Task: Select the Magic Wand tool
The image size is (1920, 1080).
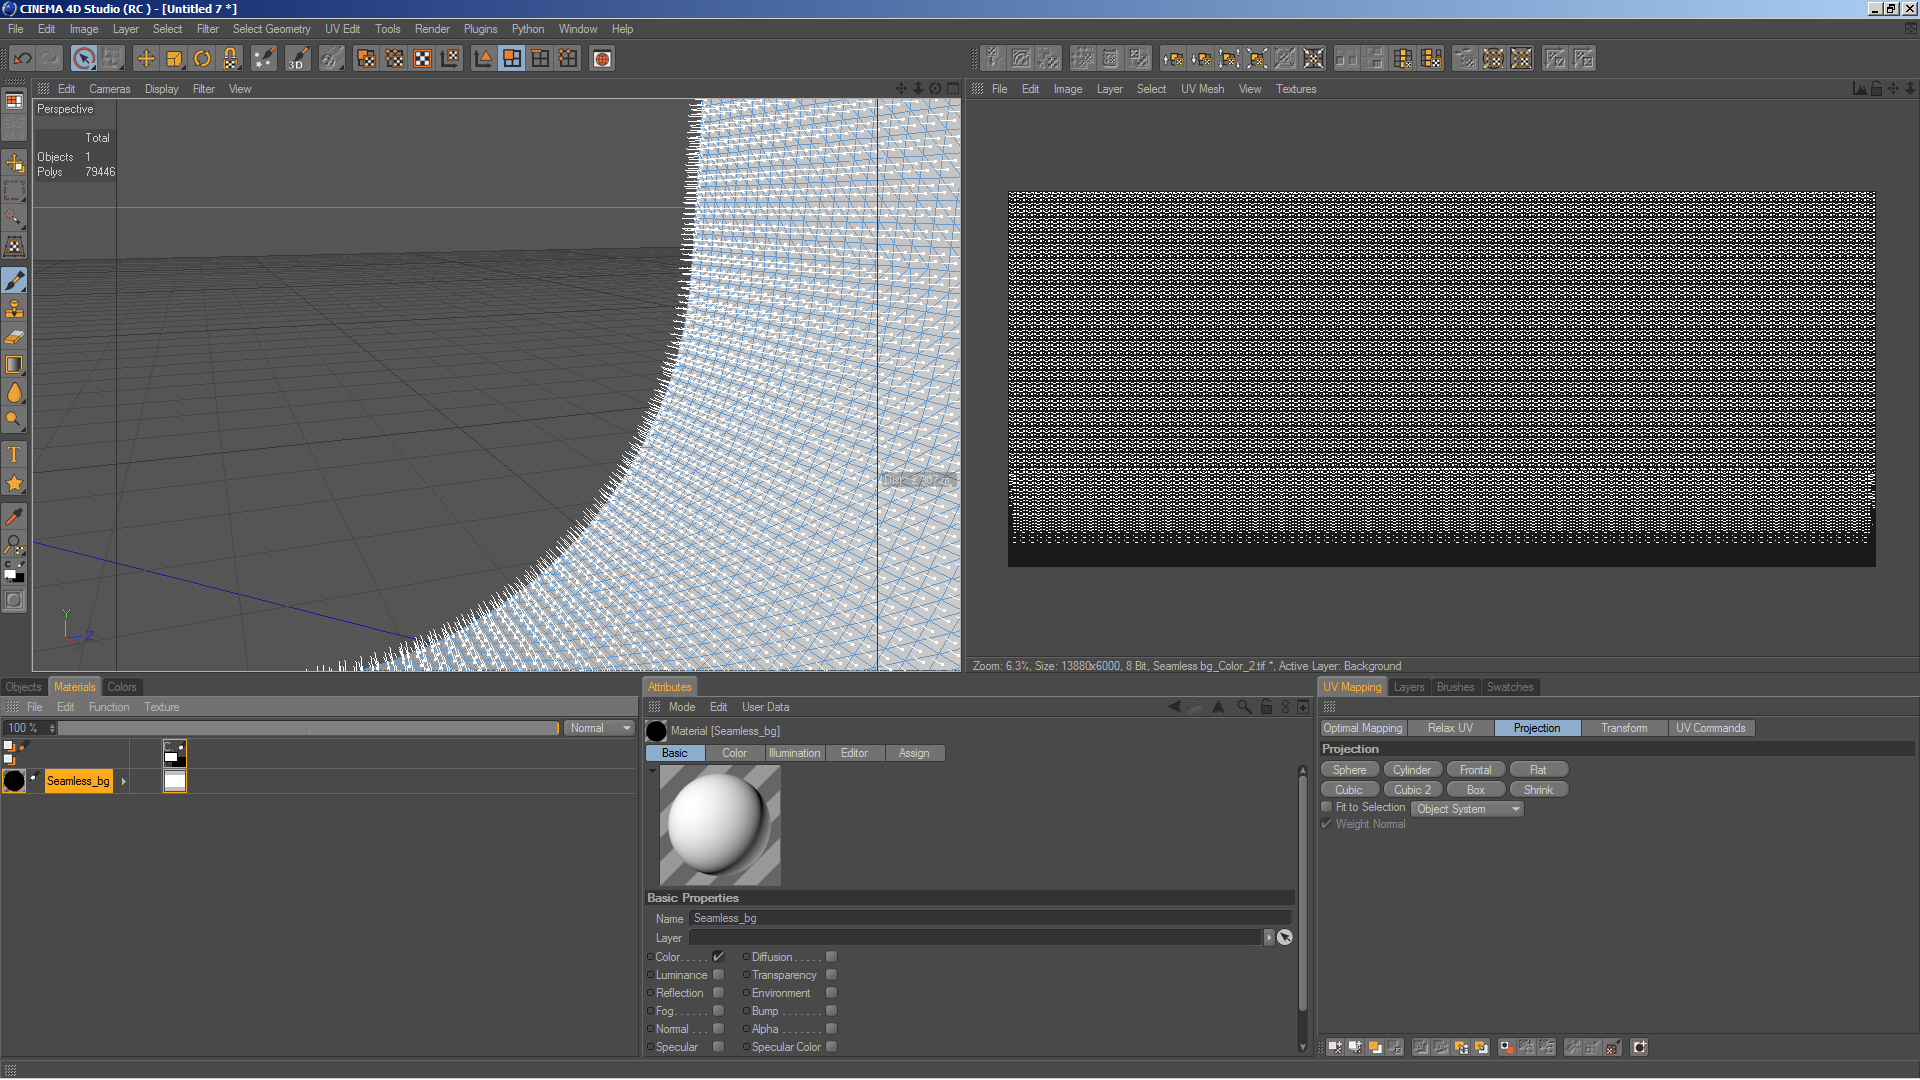Action: click(14, 217)
